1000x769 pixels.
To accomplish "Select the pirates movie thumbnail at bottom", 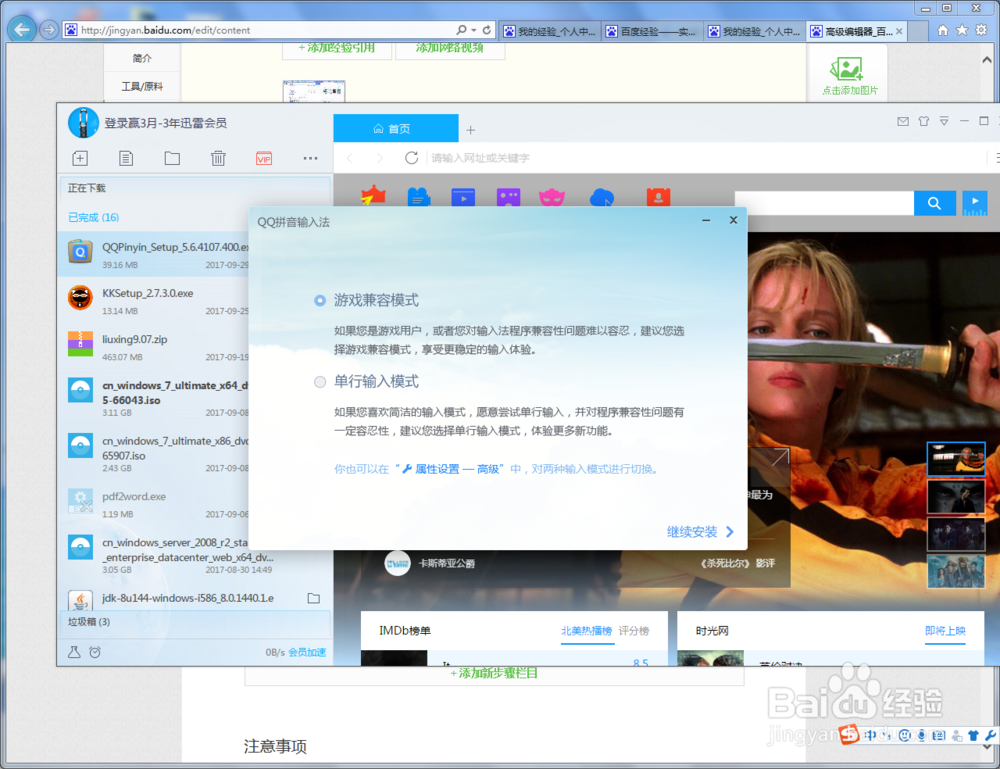I will point(955,571).
